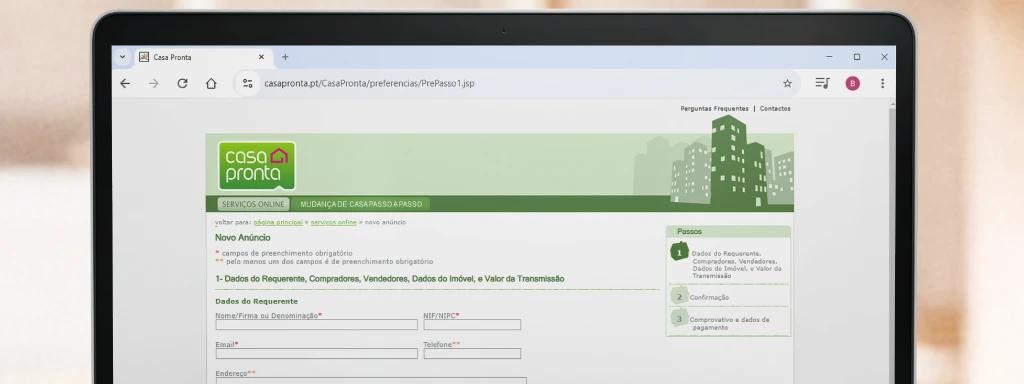Click the Dados do Requerente heading
Viewport: 1024px width, 384px height.
(257, 301)
